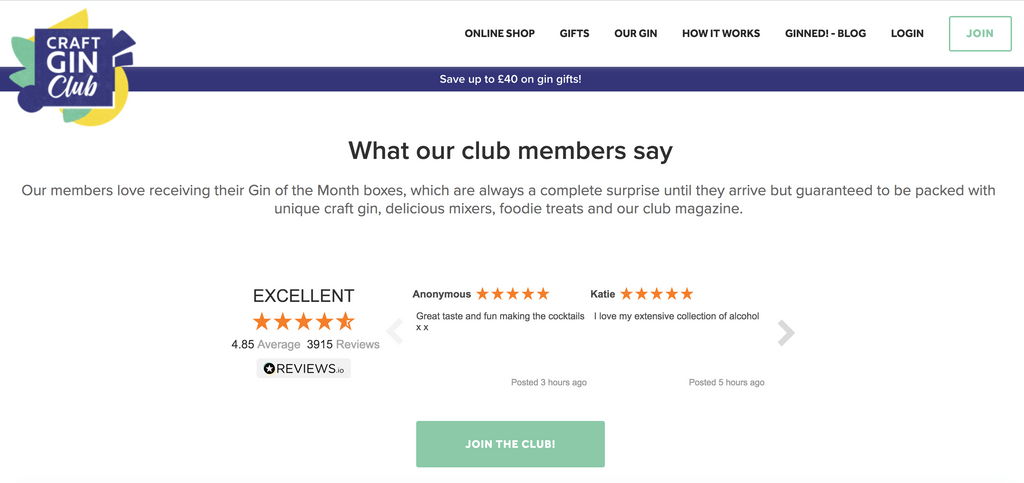Click the overall star rating under EXCELLENT
This screenshot has width=1024, height=483.
coord(304,321)
